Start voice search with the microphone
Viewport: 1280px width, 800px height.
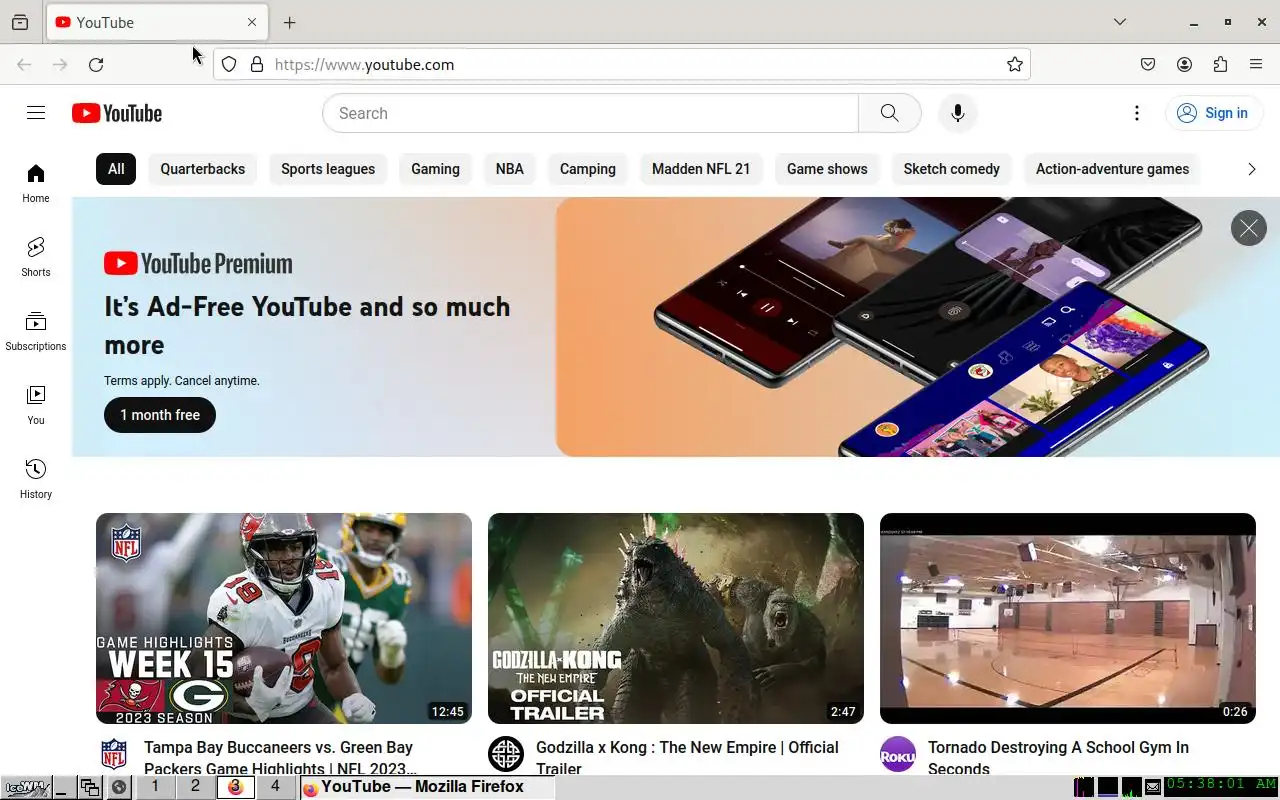coord(958,113)
